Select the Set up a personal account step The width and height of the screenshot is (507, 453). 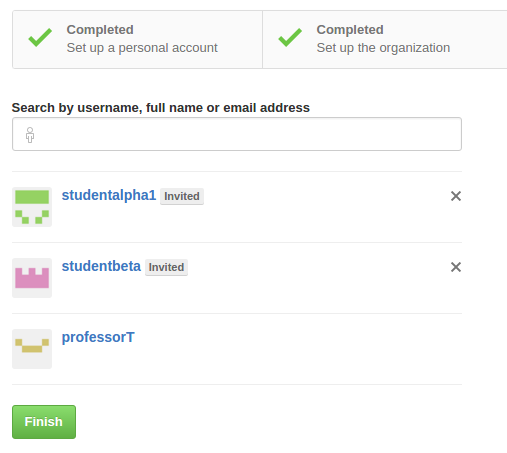click(x=137, y=40)
